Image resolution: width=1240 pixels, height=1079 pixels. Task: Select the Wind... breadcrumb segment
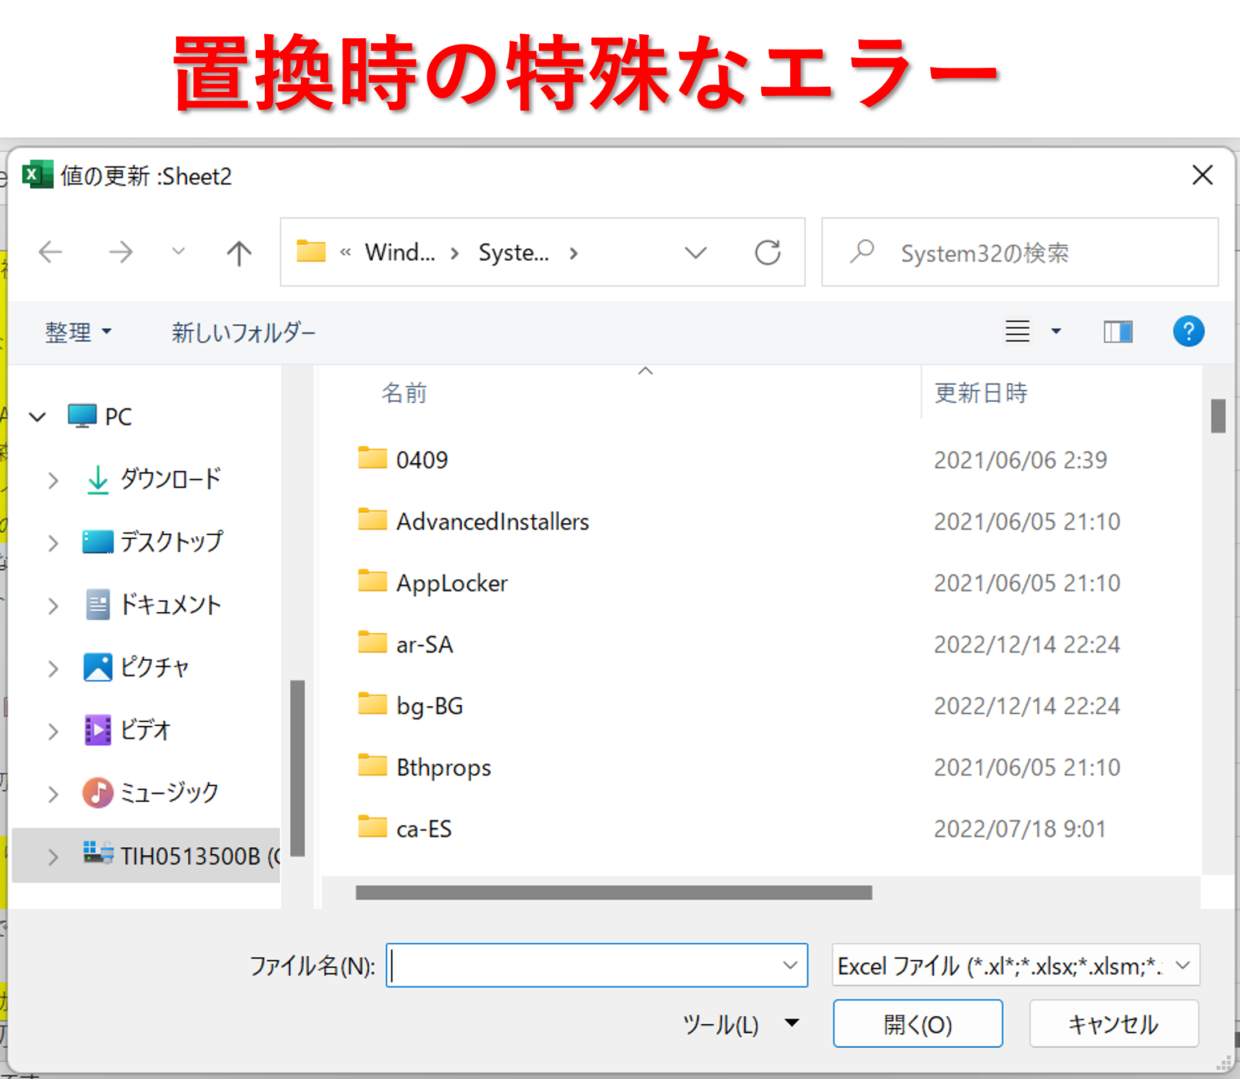pyautogui.click(x=399, y=252)
